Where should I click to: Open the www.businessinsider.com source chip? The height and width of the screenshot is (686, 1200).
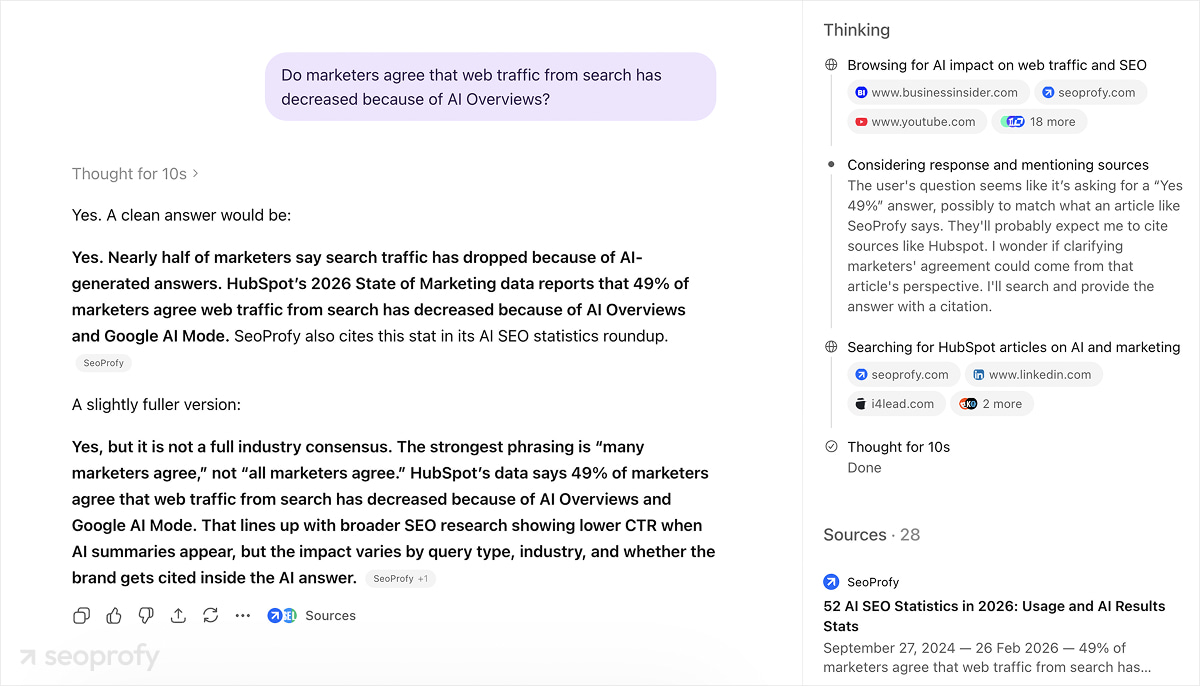938,93
